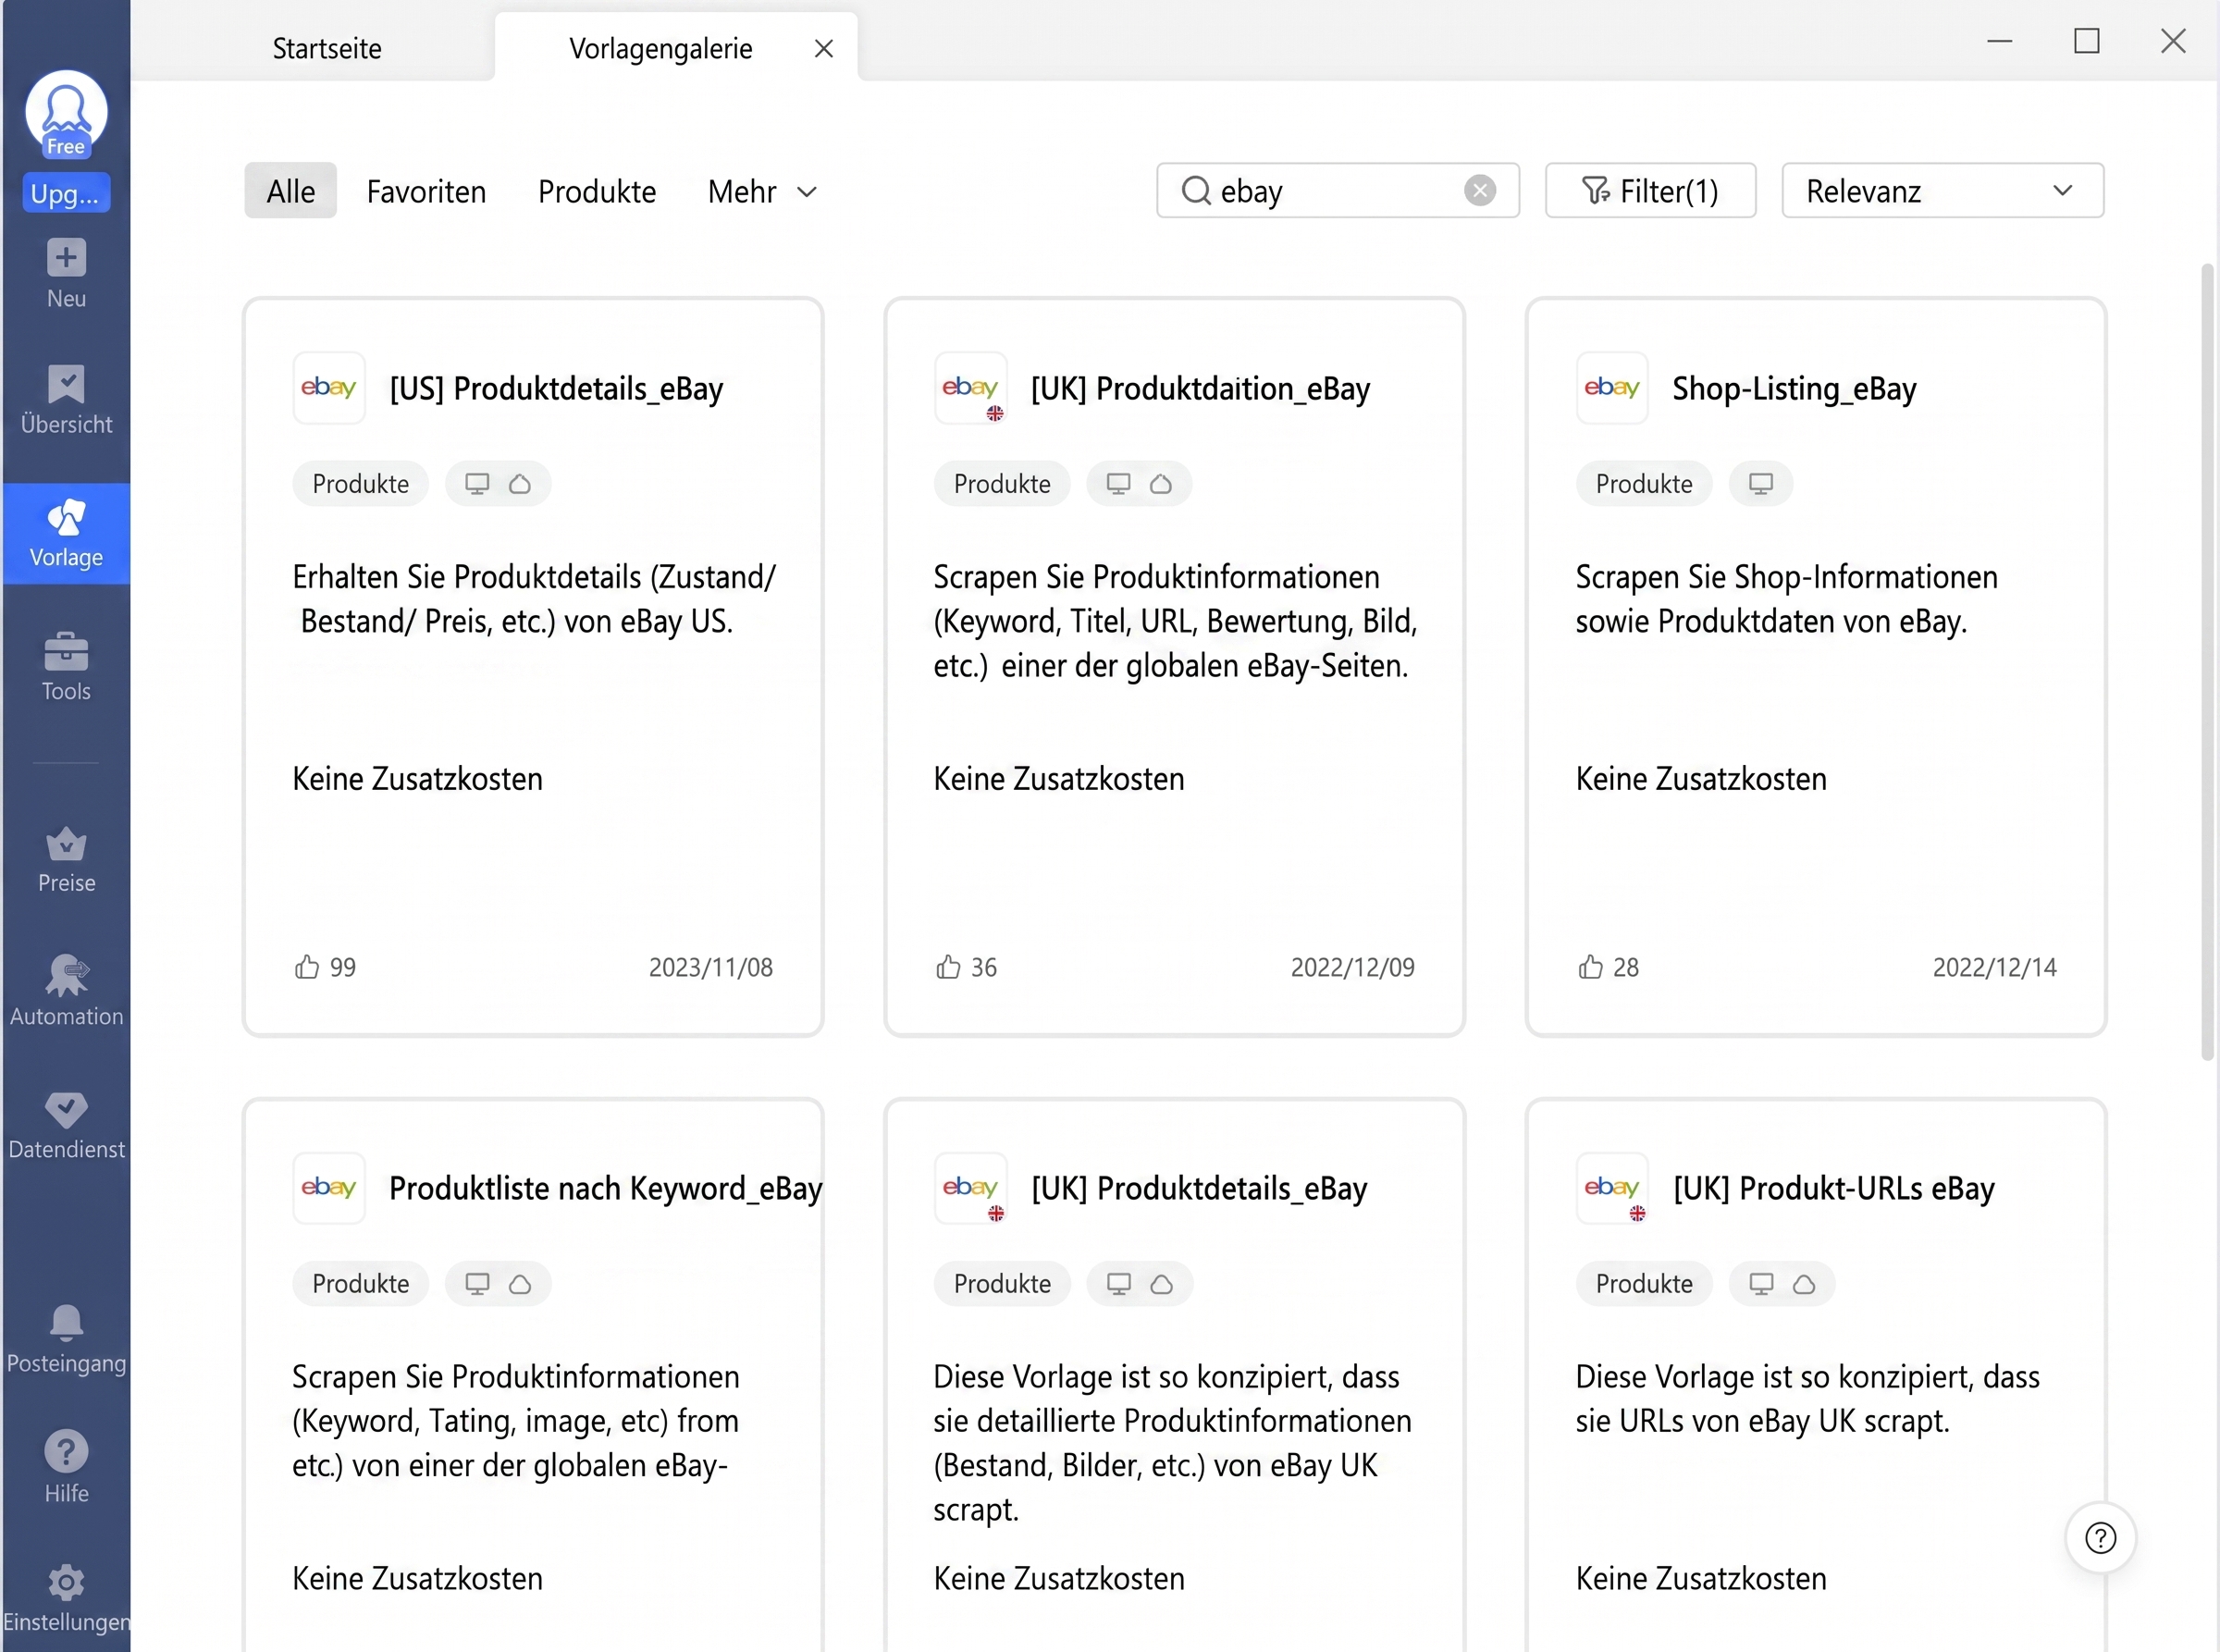Screen dimensions: 2220x1652
Task: Like the [UK] Produktdaition_eBay template (36)
Action: point(948,966)
